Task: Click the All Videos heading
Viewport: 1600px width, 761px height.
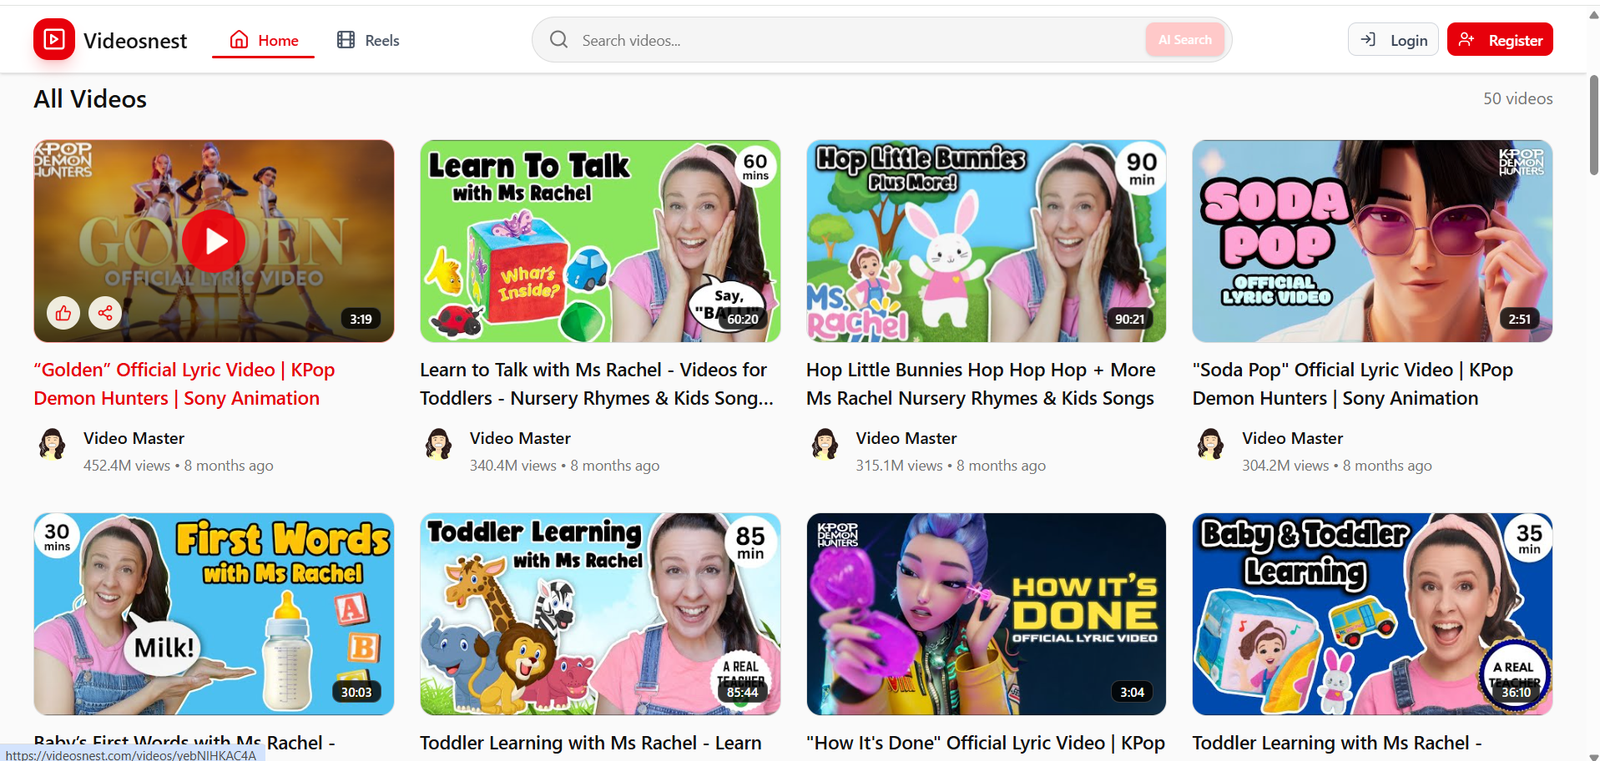Action: point(90,99)
